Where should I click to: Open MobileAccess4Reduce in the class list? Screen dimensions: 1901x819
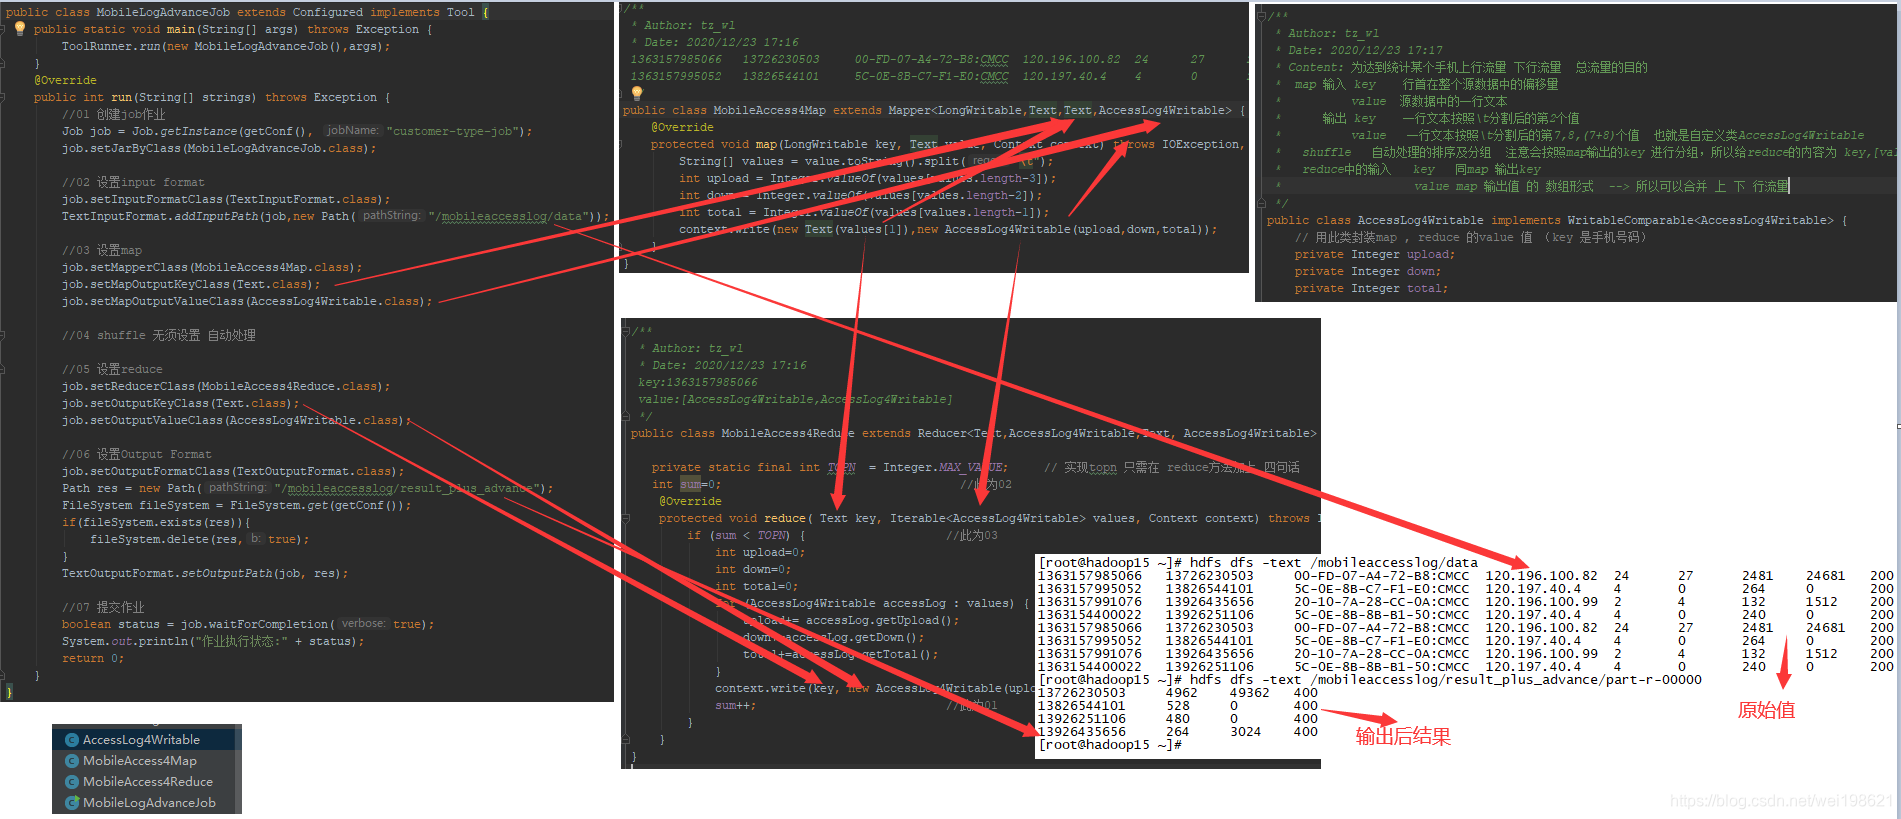pyautogui.click(x=147, y=782)
